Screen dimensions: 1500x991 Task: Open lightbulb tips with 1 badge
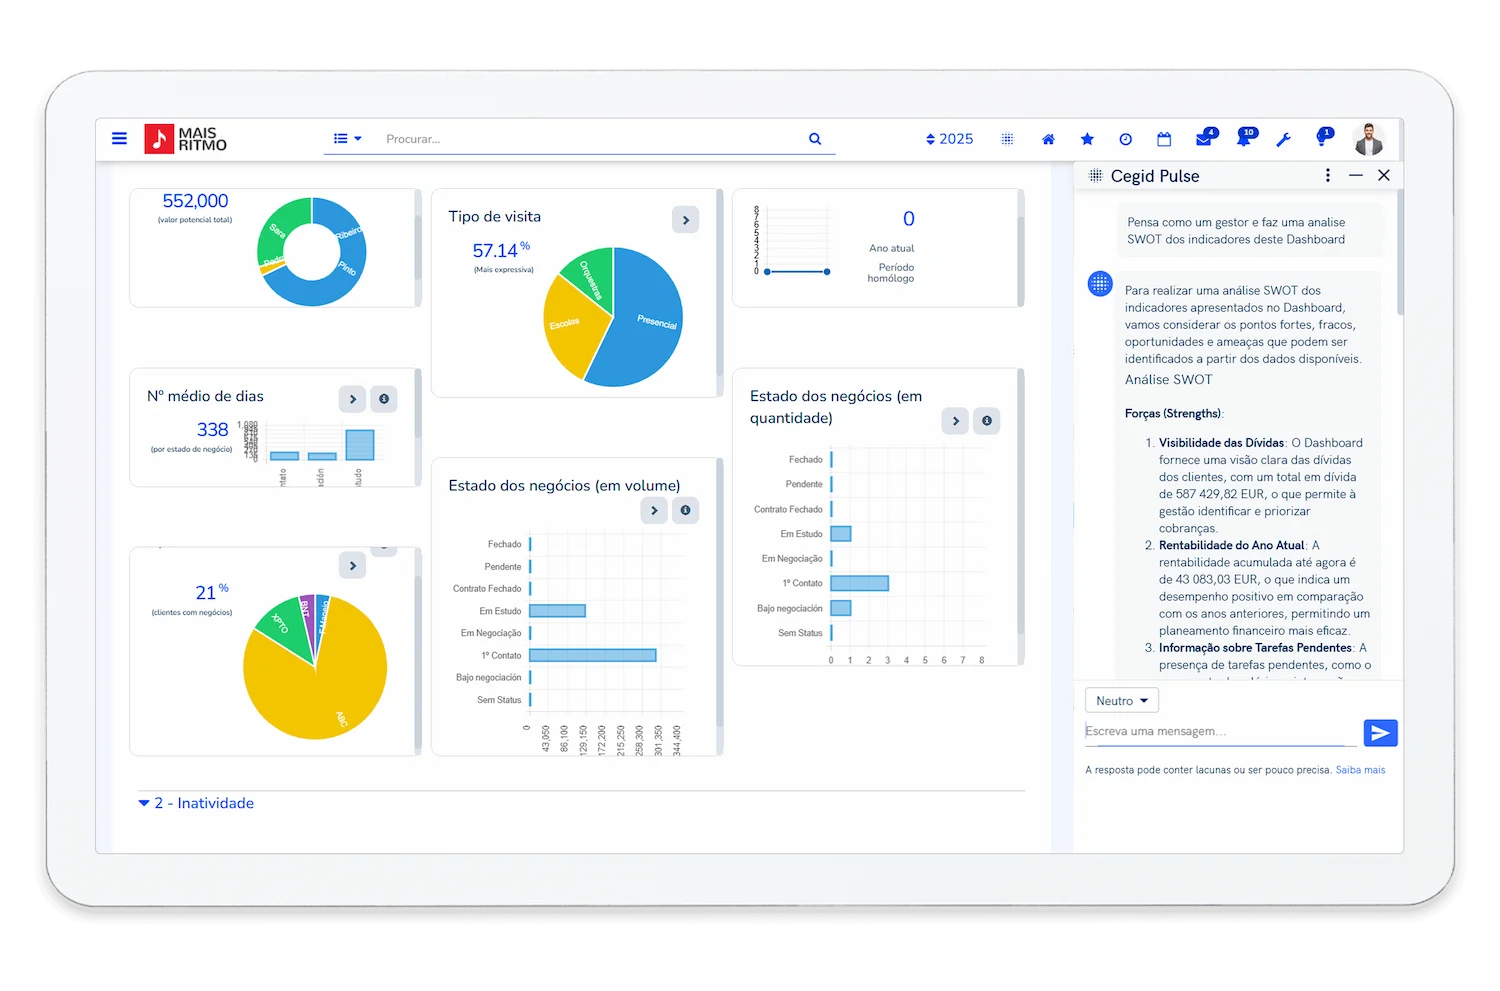click(1322, 139)
